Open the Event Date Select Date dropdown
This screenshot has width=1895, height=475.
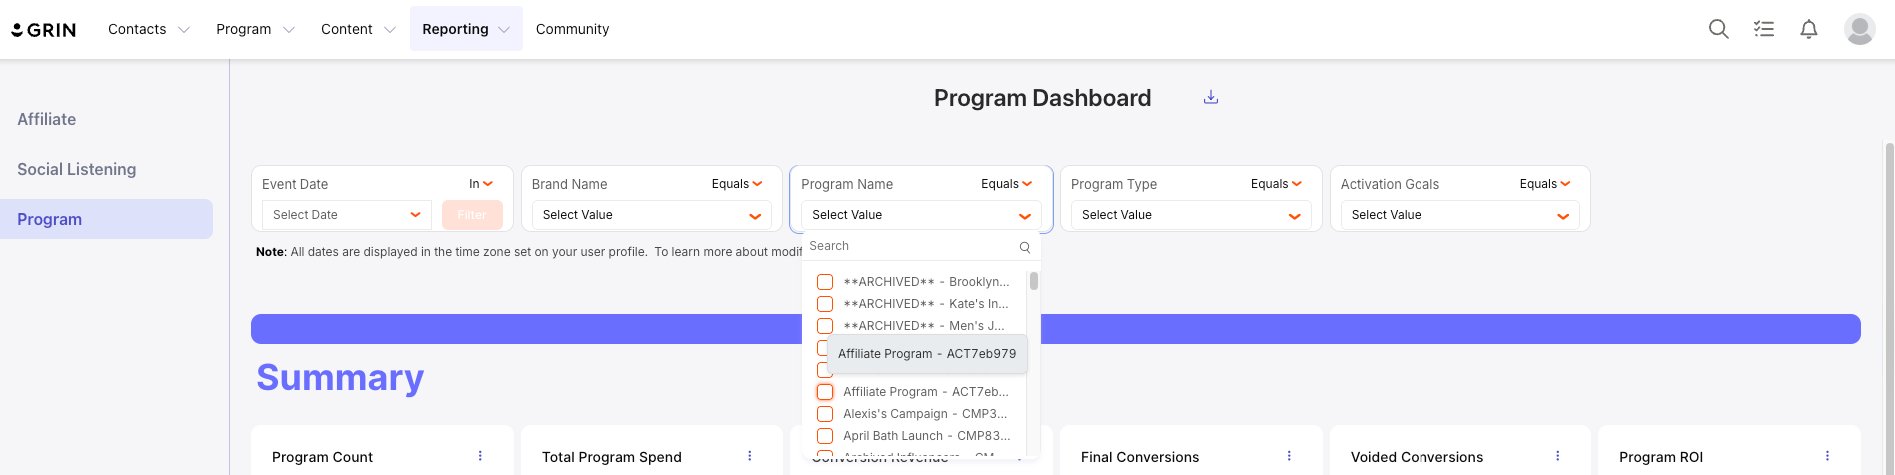pyautogui.click(x=346, y=215)
